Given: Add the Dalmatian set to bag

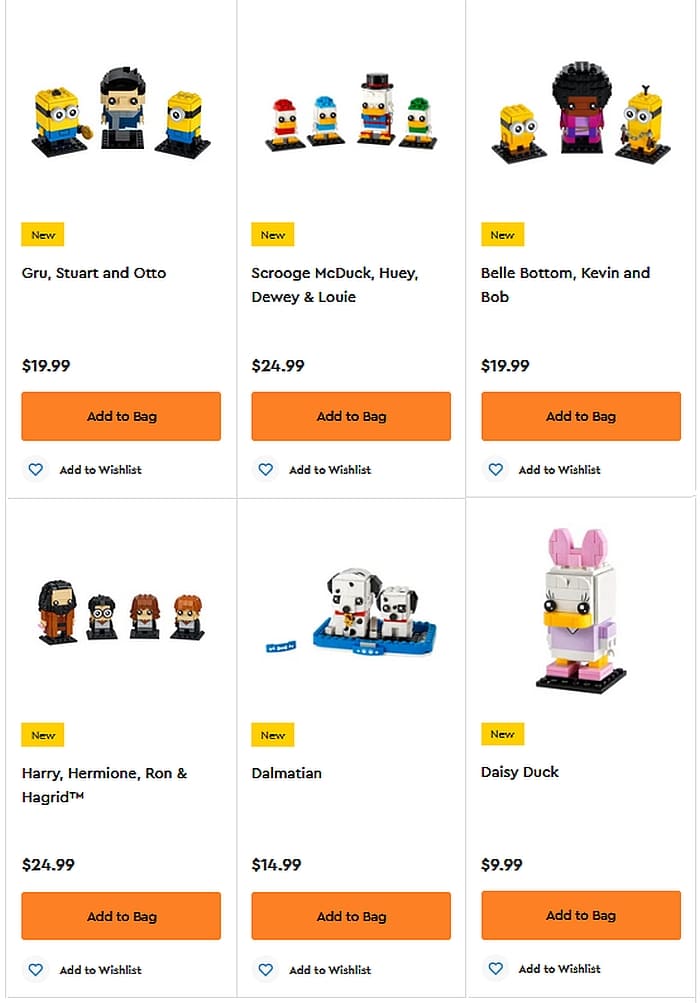Looking at the screenshot, I should (x=351, y=916).
